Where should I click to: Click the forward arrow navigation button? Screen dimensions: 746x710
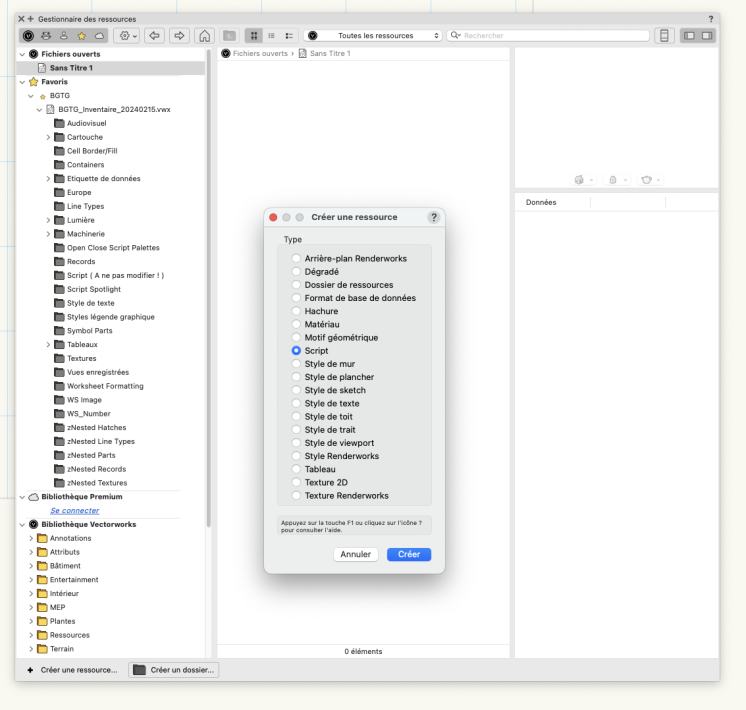pyautogui.click(x=180, y=35)
